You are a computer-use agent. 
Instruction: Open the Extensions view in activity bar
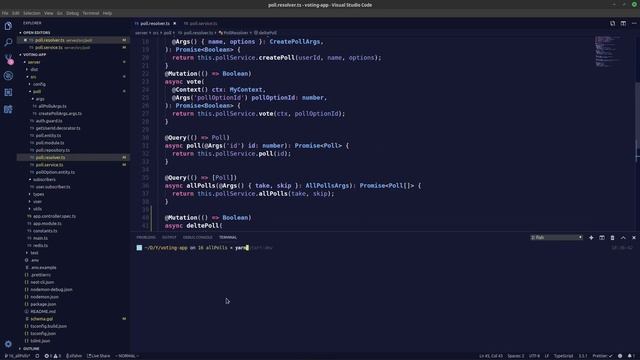[x=8, y=92]
